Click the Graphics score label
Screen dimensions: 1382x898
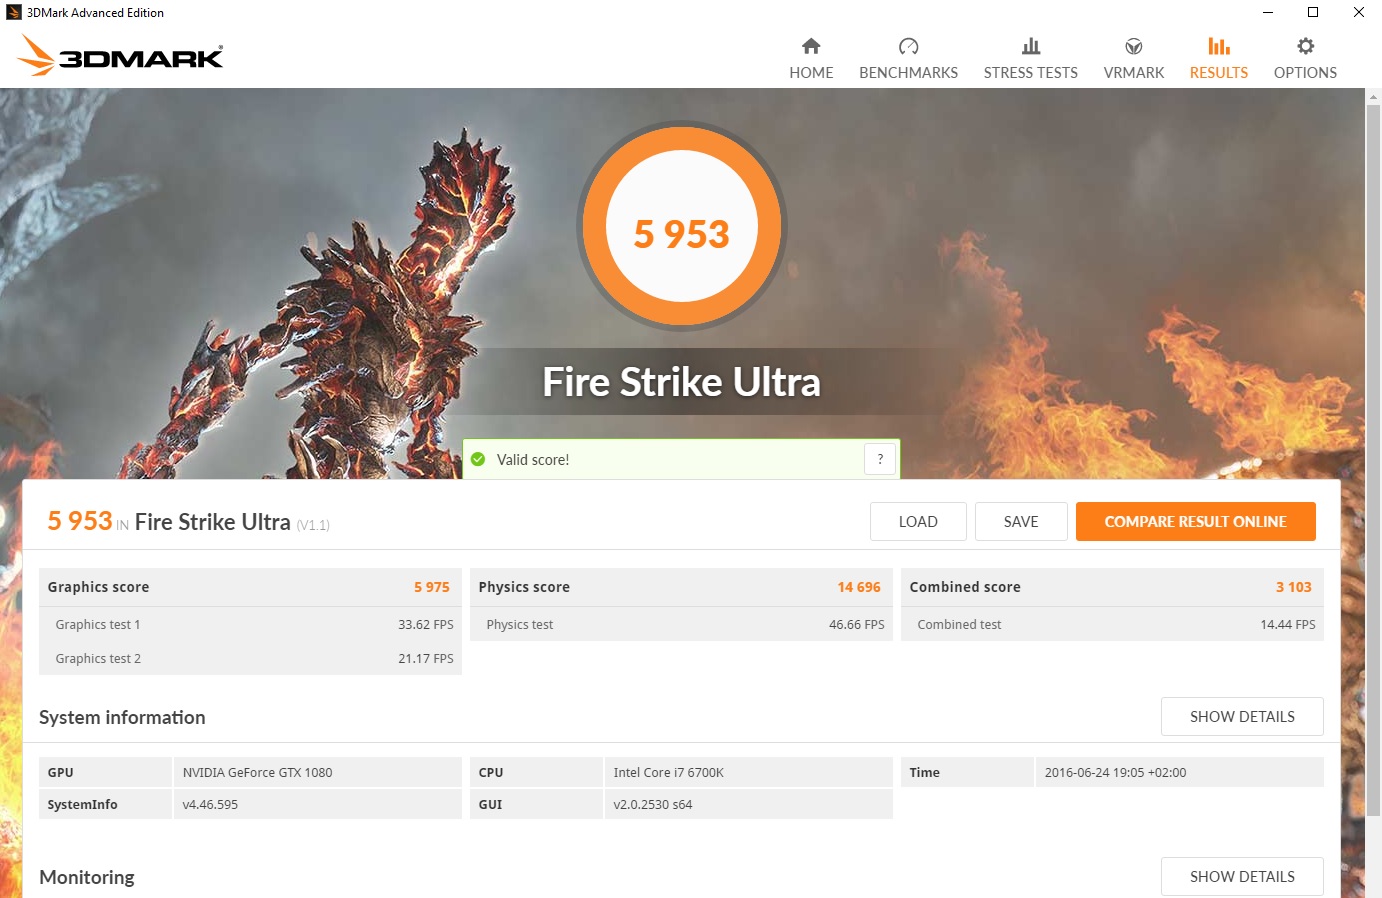98,587
